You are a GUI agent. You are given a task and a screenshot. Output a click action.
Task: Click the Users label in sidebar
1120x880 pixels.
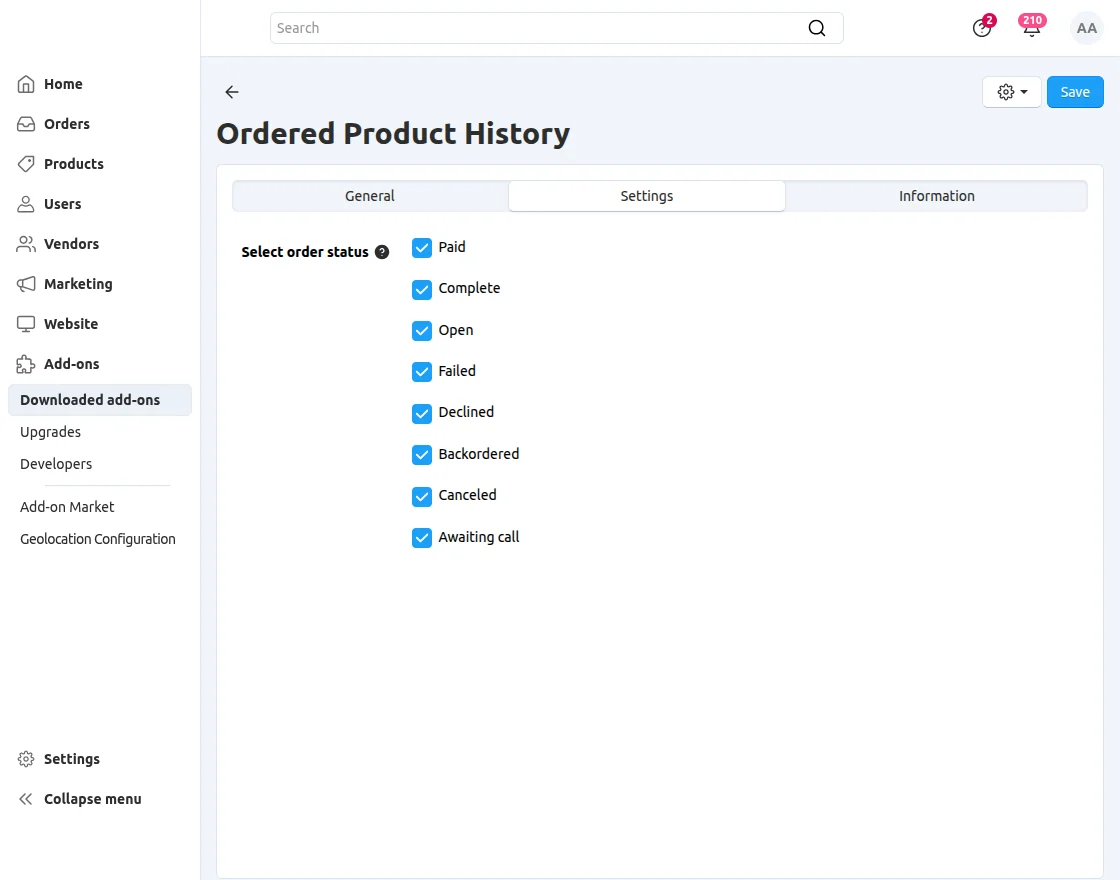(x=62, y=204)
